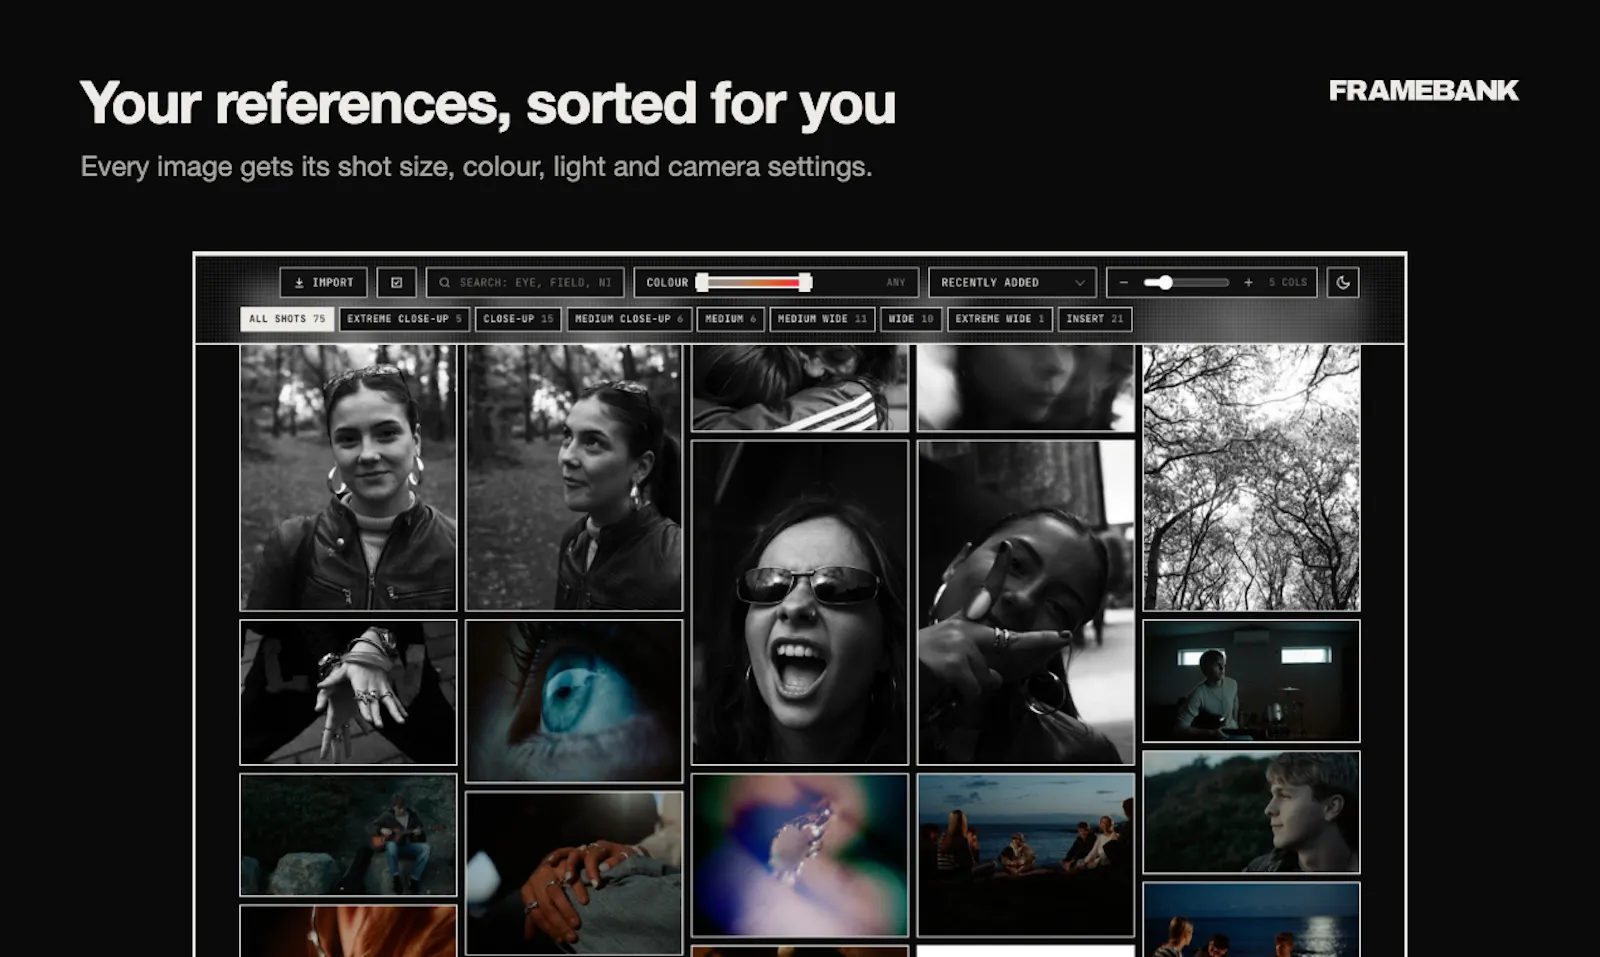Open the man in dark room thumbnail

(x=1252, y=681)
